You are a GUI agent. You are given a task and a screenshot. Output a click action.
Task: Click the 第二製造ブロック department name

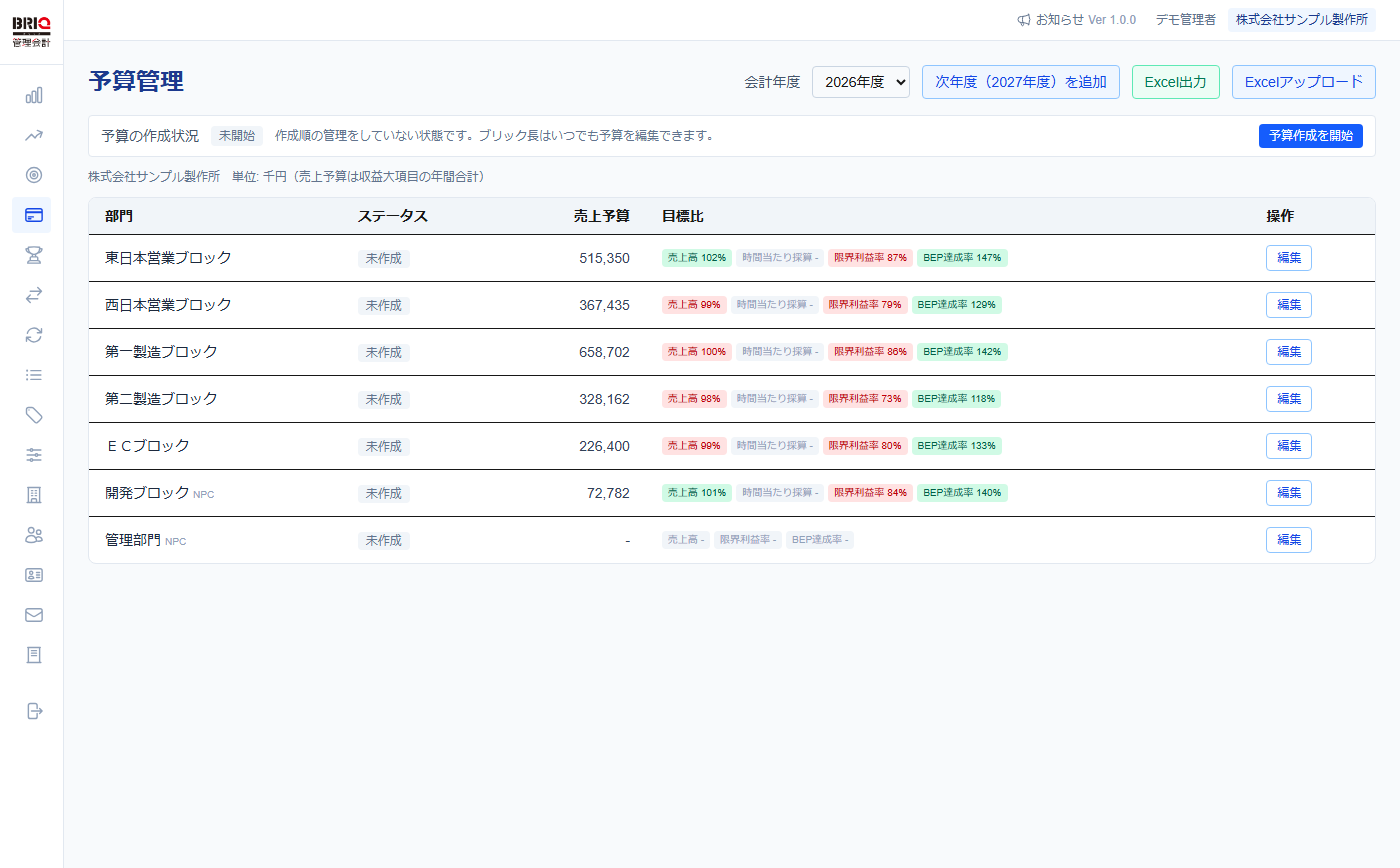(x=161, y=399)
